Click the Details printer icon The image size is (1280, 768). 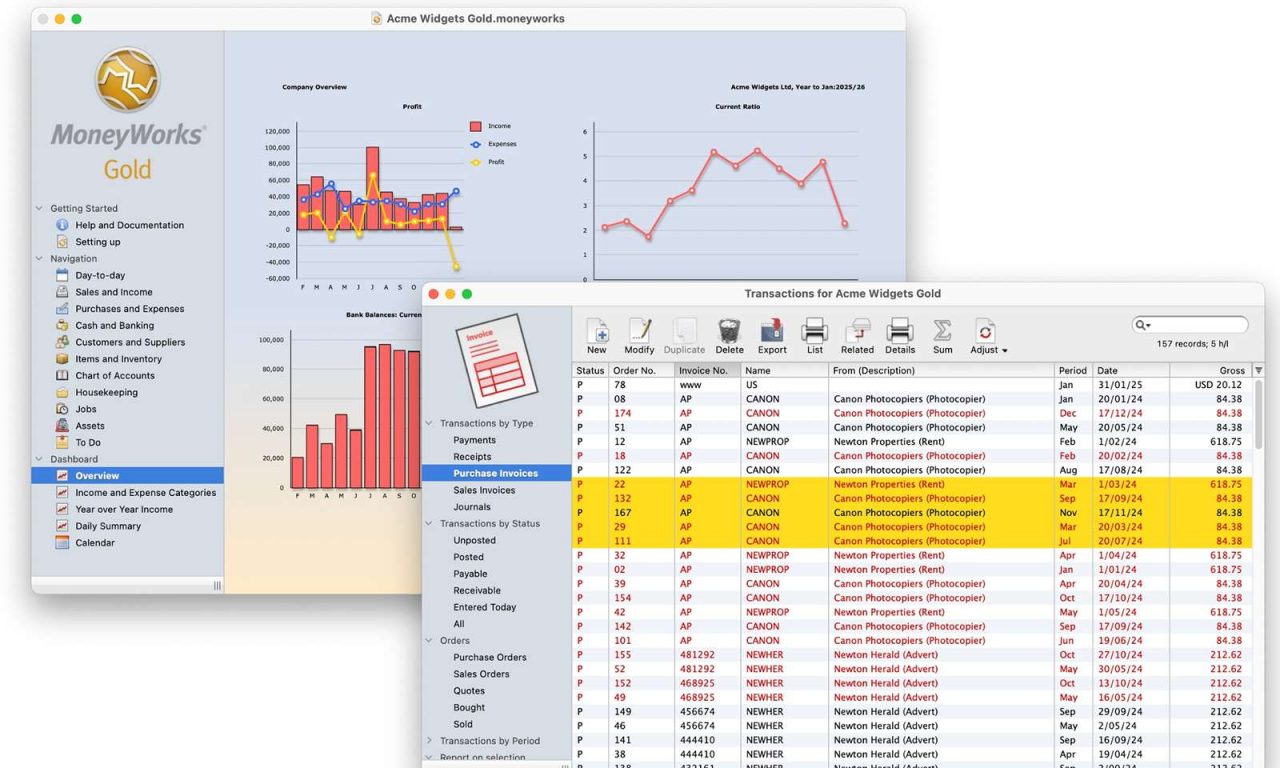point(900,331)
